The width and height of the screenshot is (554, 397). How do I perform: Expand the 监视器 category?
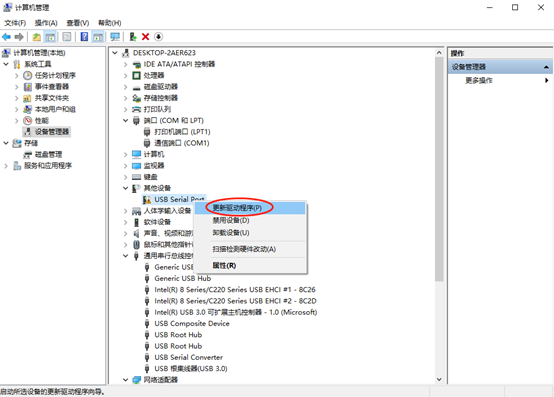pos(125,166)
